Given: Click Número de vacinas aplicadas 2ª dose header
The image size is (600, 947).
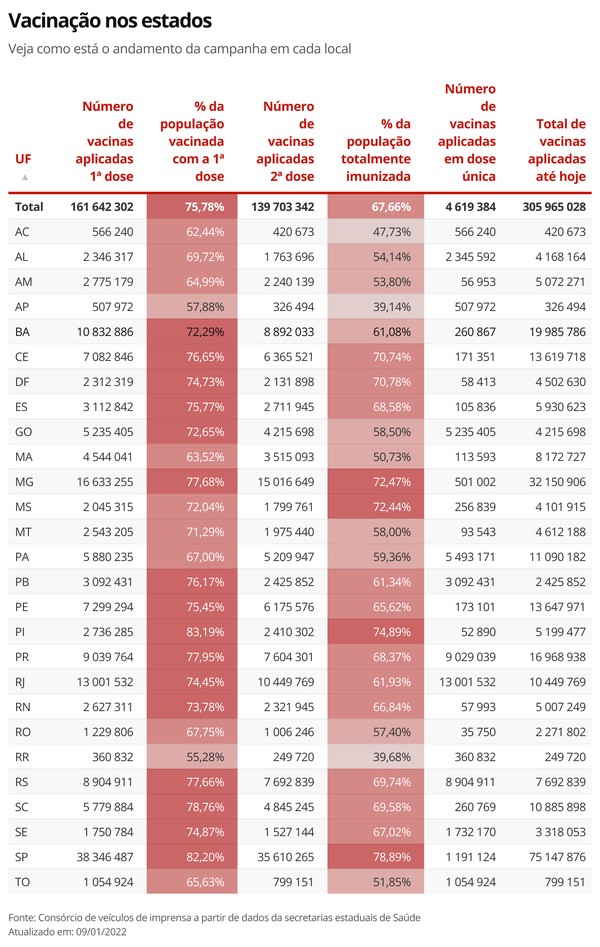Looking at the screenshot, I should (x=285, y=141).
